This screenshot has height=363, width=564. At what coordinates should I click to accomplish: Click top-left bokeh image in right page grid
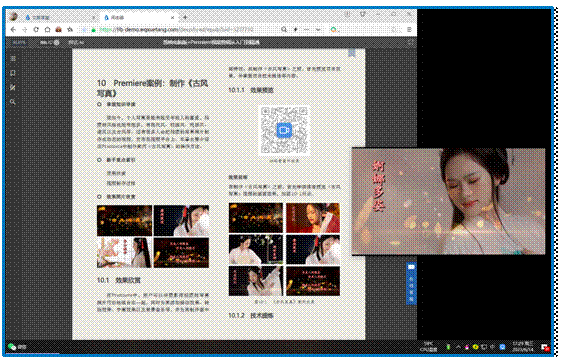click(256, 218)
